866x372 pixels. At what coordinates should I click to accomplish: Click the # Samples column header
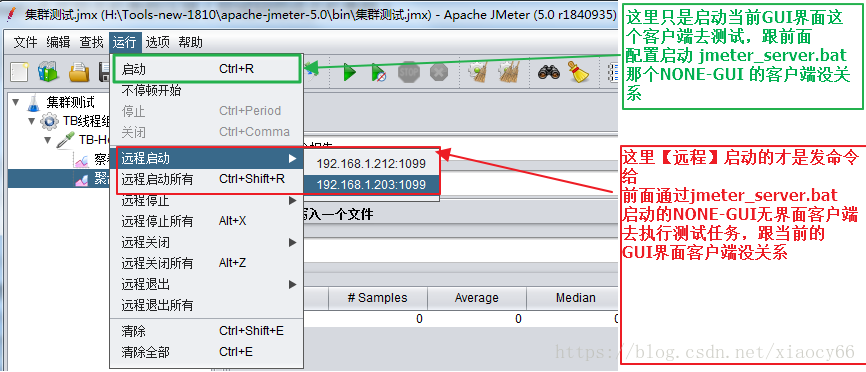click(x=378, y=298)
